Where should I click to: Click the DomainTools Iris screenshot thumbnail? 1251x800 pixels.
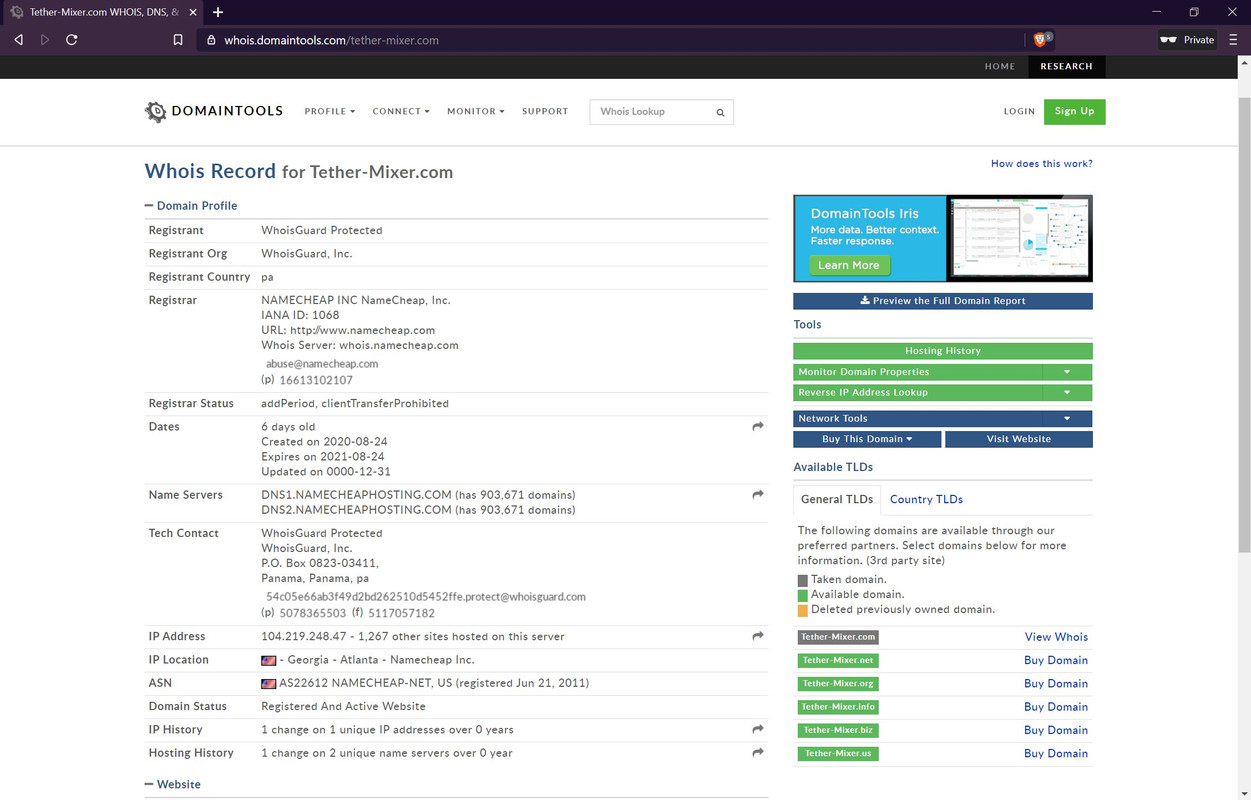(1018, 238)
